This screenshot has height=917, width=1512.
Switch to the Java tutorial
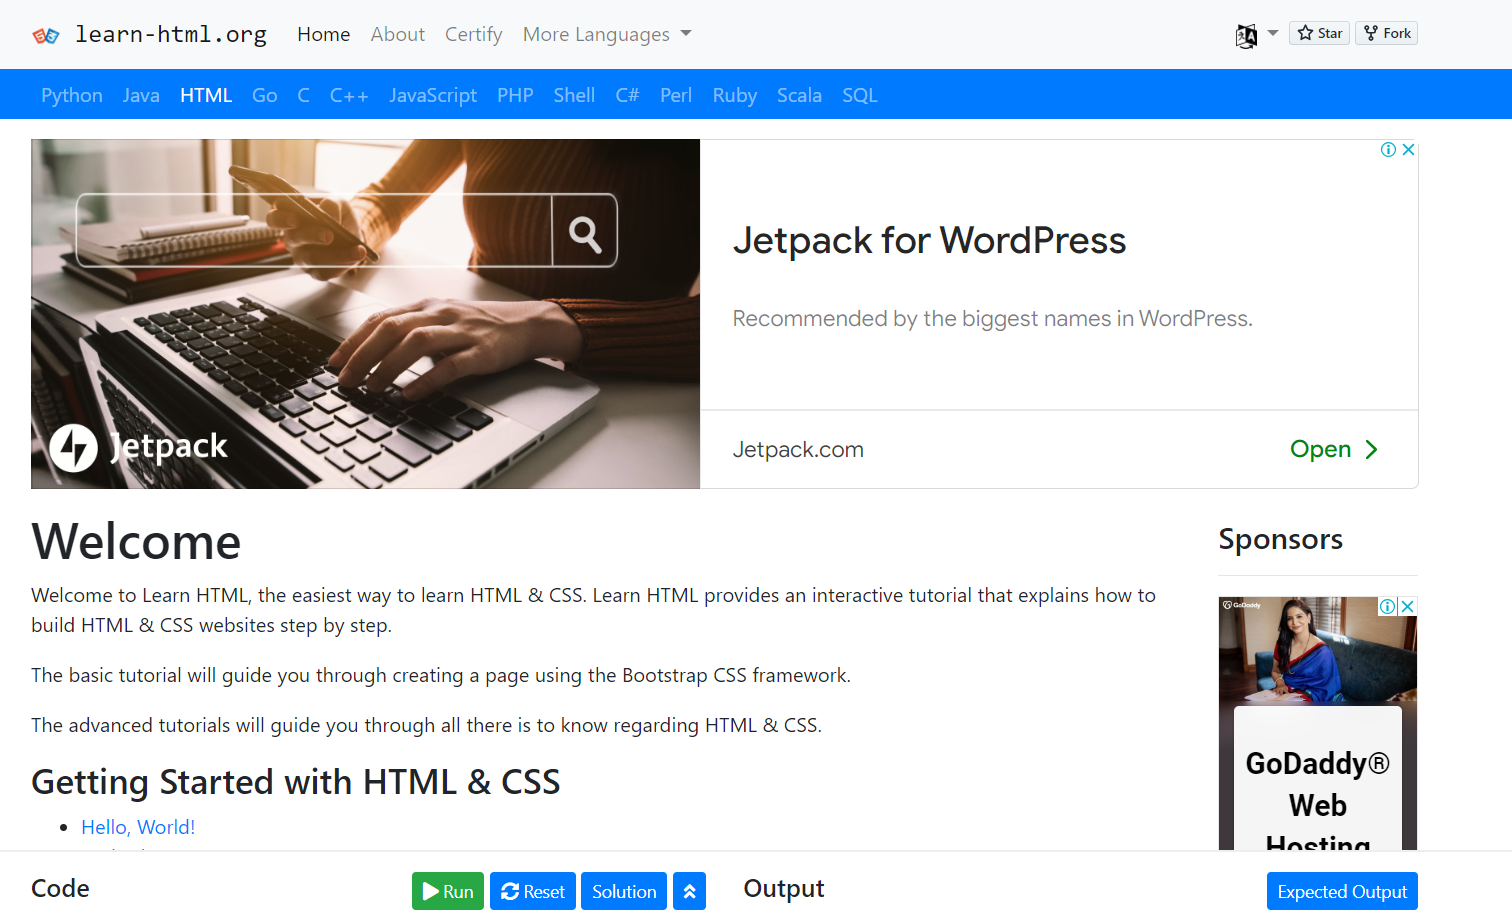pyautogui.click(x=141, y=95)
